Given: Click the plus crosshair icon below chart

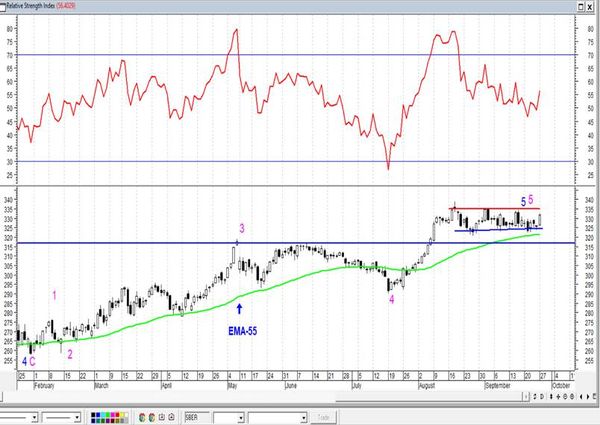Looking at the screenshot, I should point(558,397).
